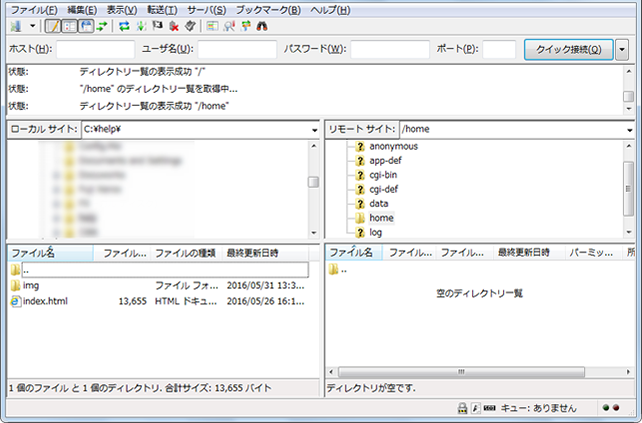Click the message log scroll up arrow
The width and height of the screenshot is (642, 423).
628,72
